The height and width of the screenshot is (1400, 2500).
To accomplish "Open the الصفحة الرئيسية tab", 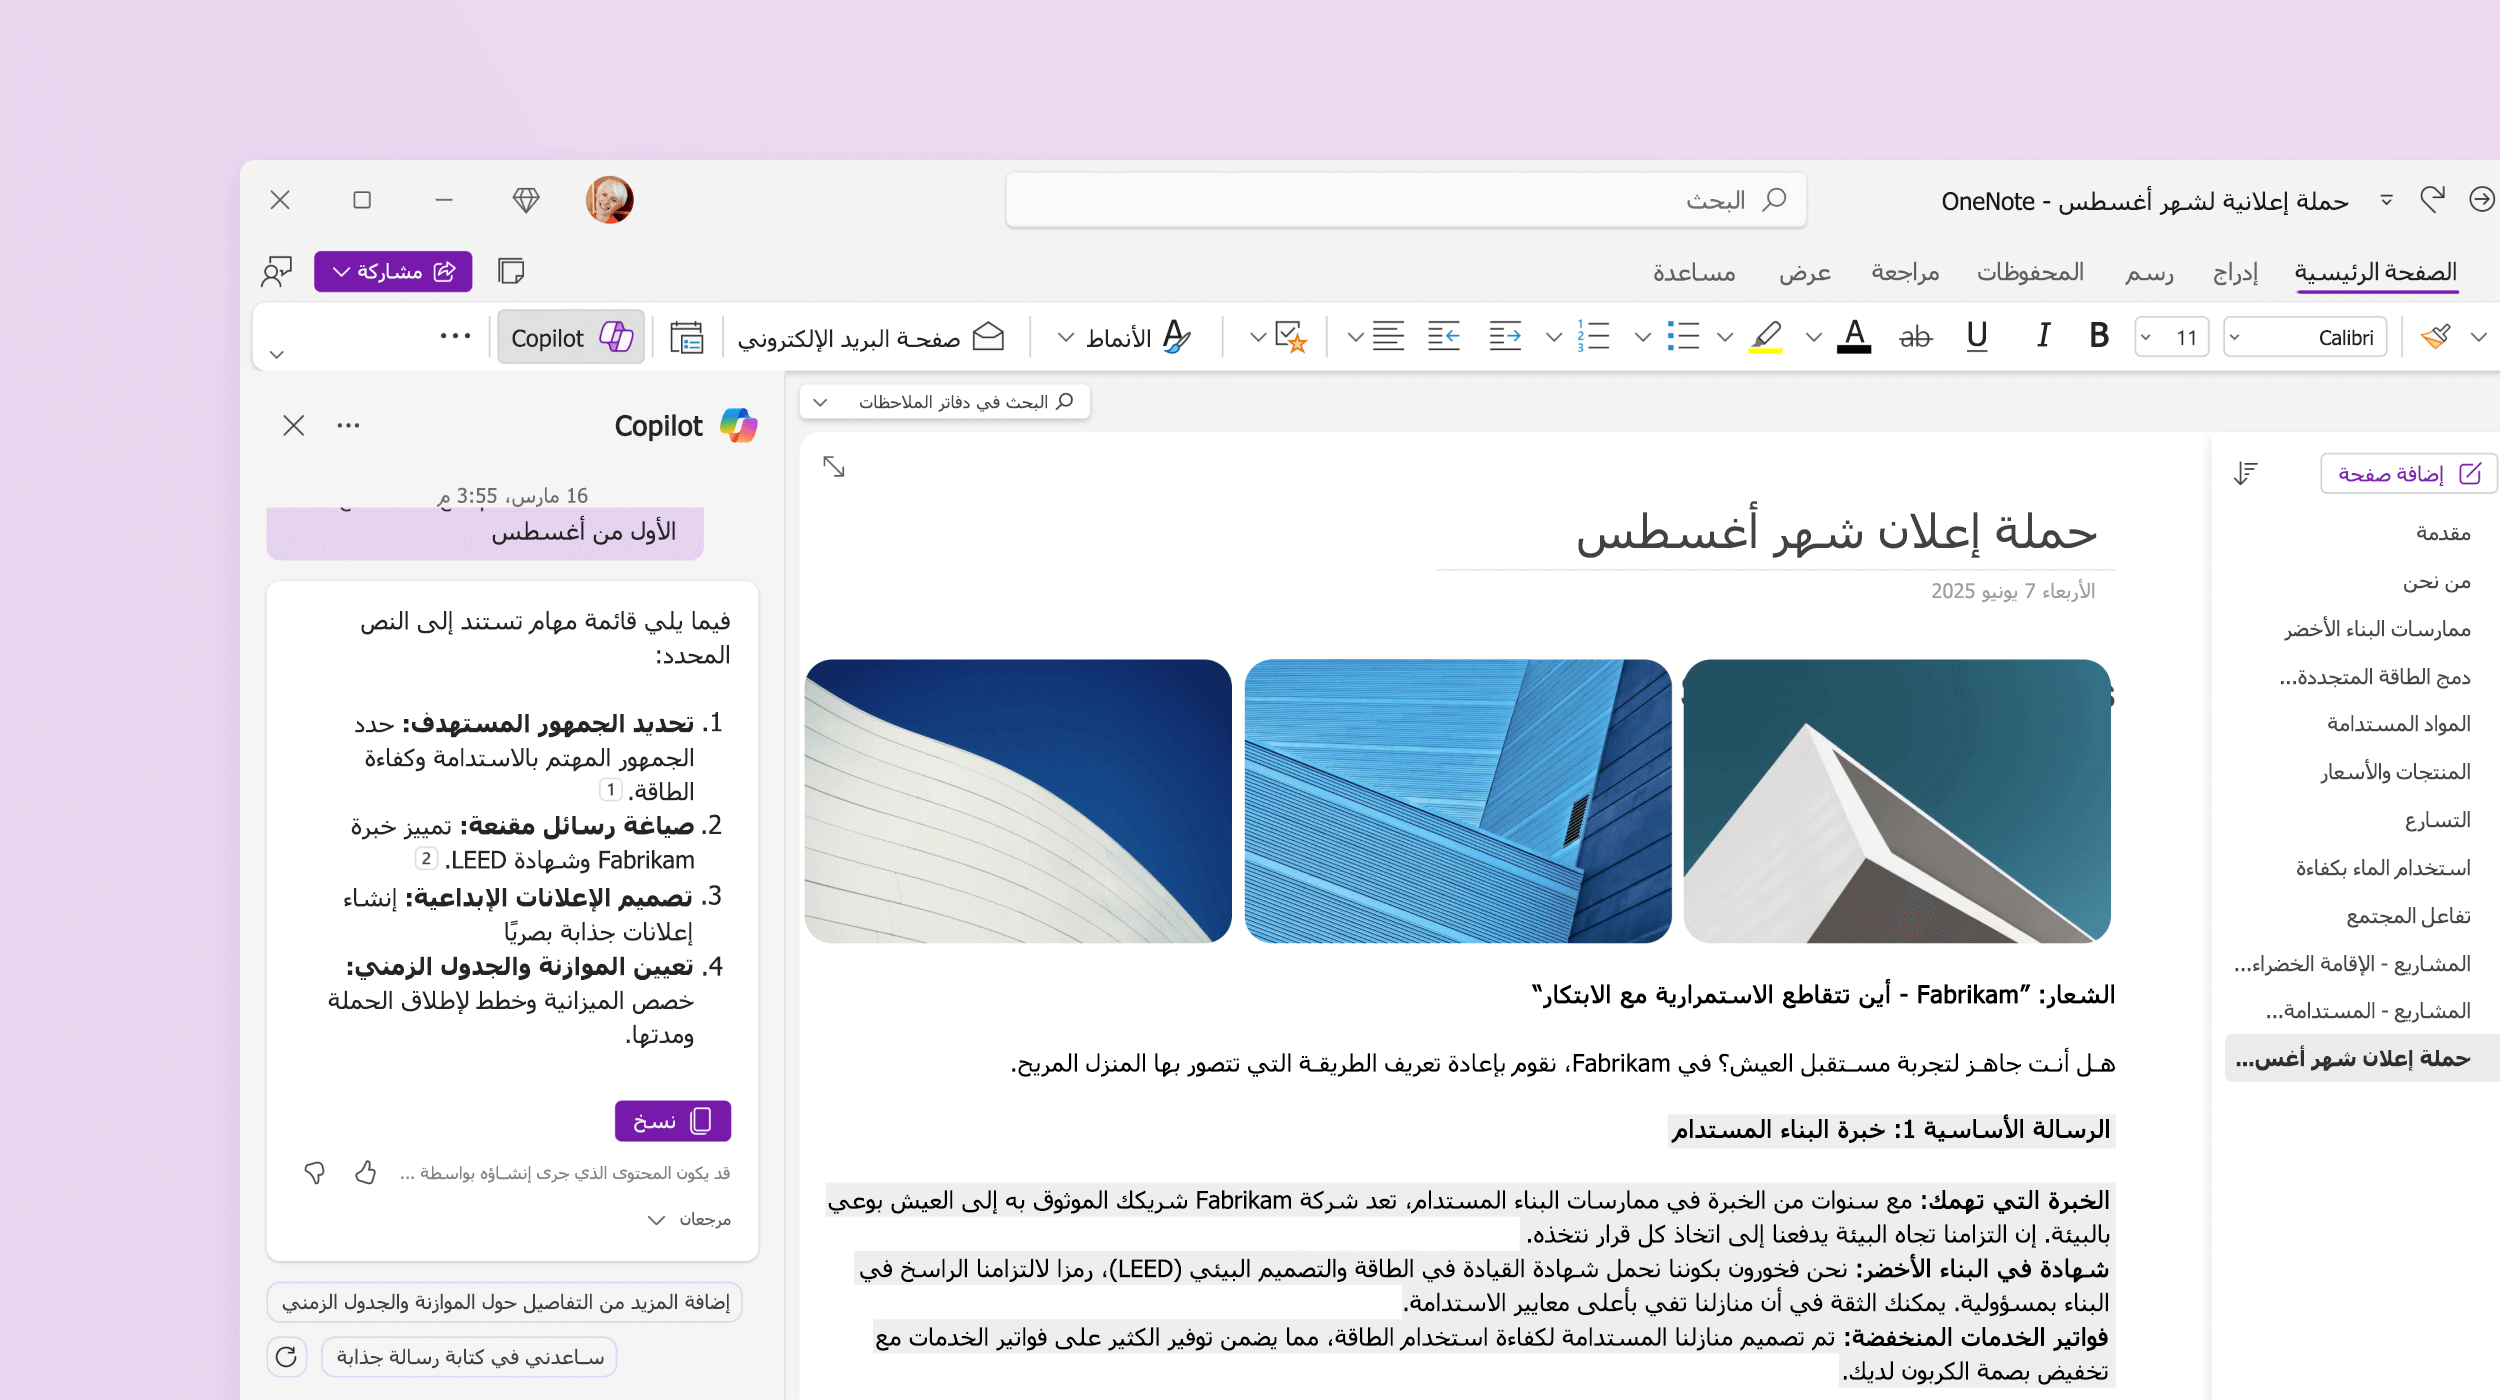I will tap(2376, 272).
